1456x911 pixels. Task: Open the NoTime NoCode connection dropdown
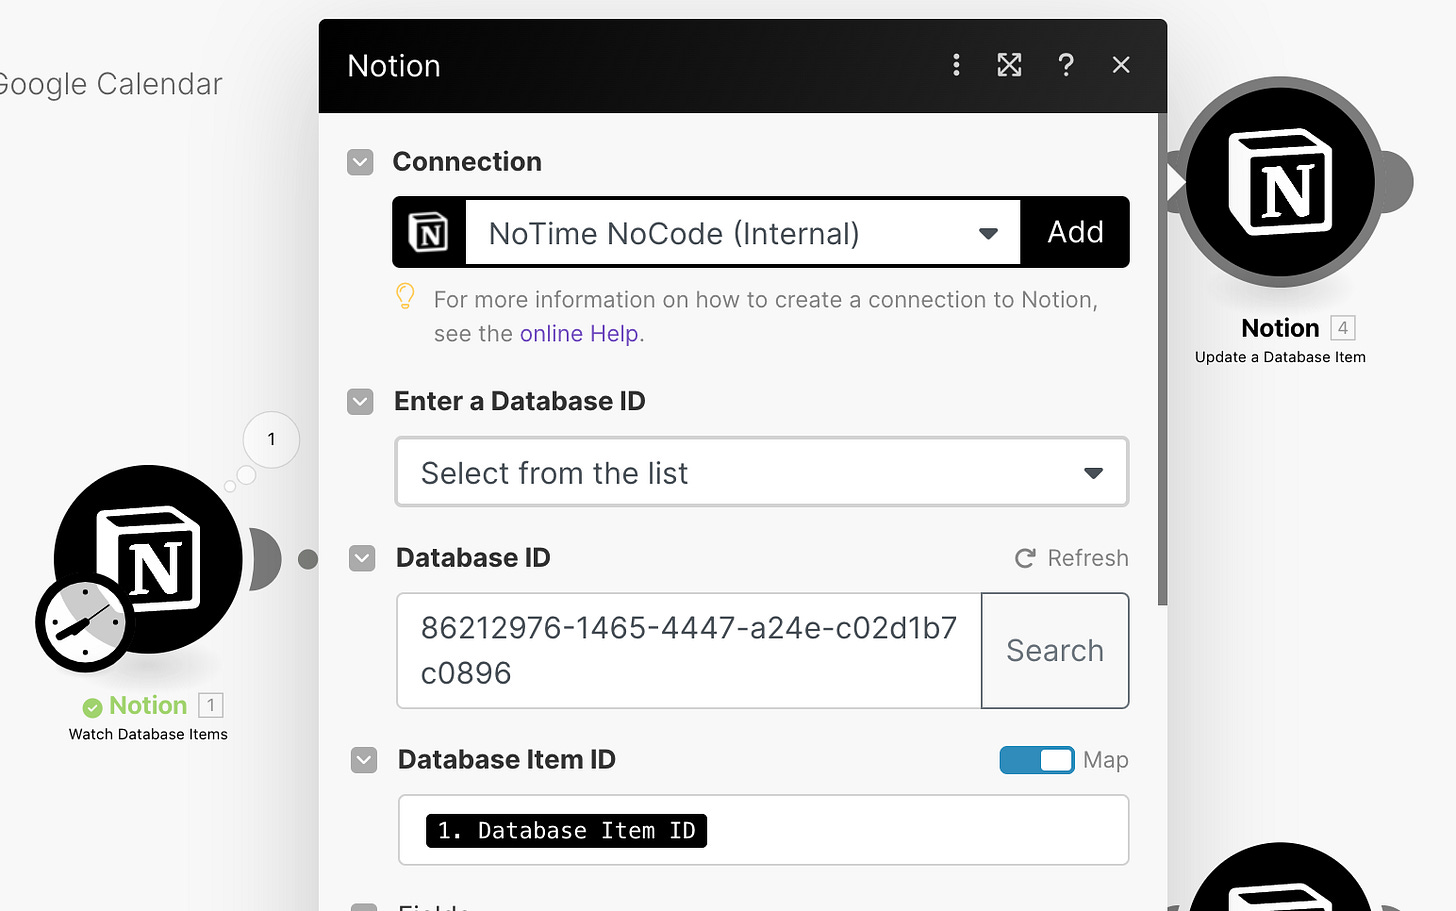click(x=742, y=233)
